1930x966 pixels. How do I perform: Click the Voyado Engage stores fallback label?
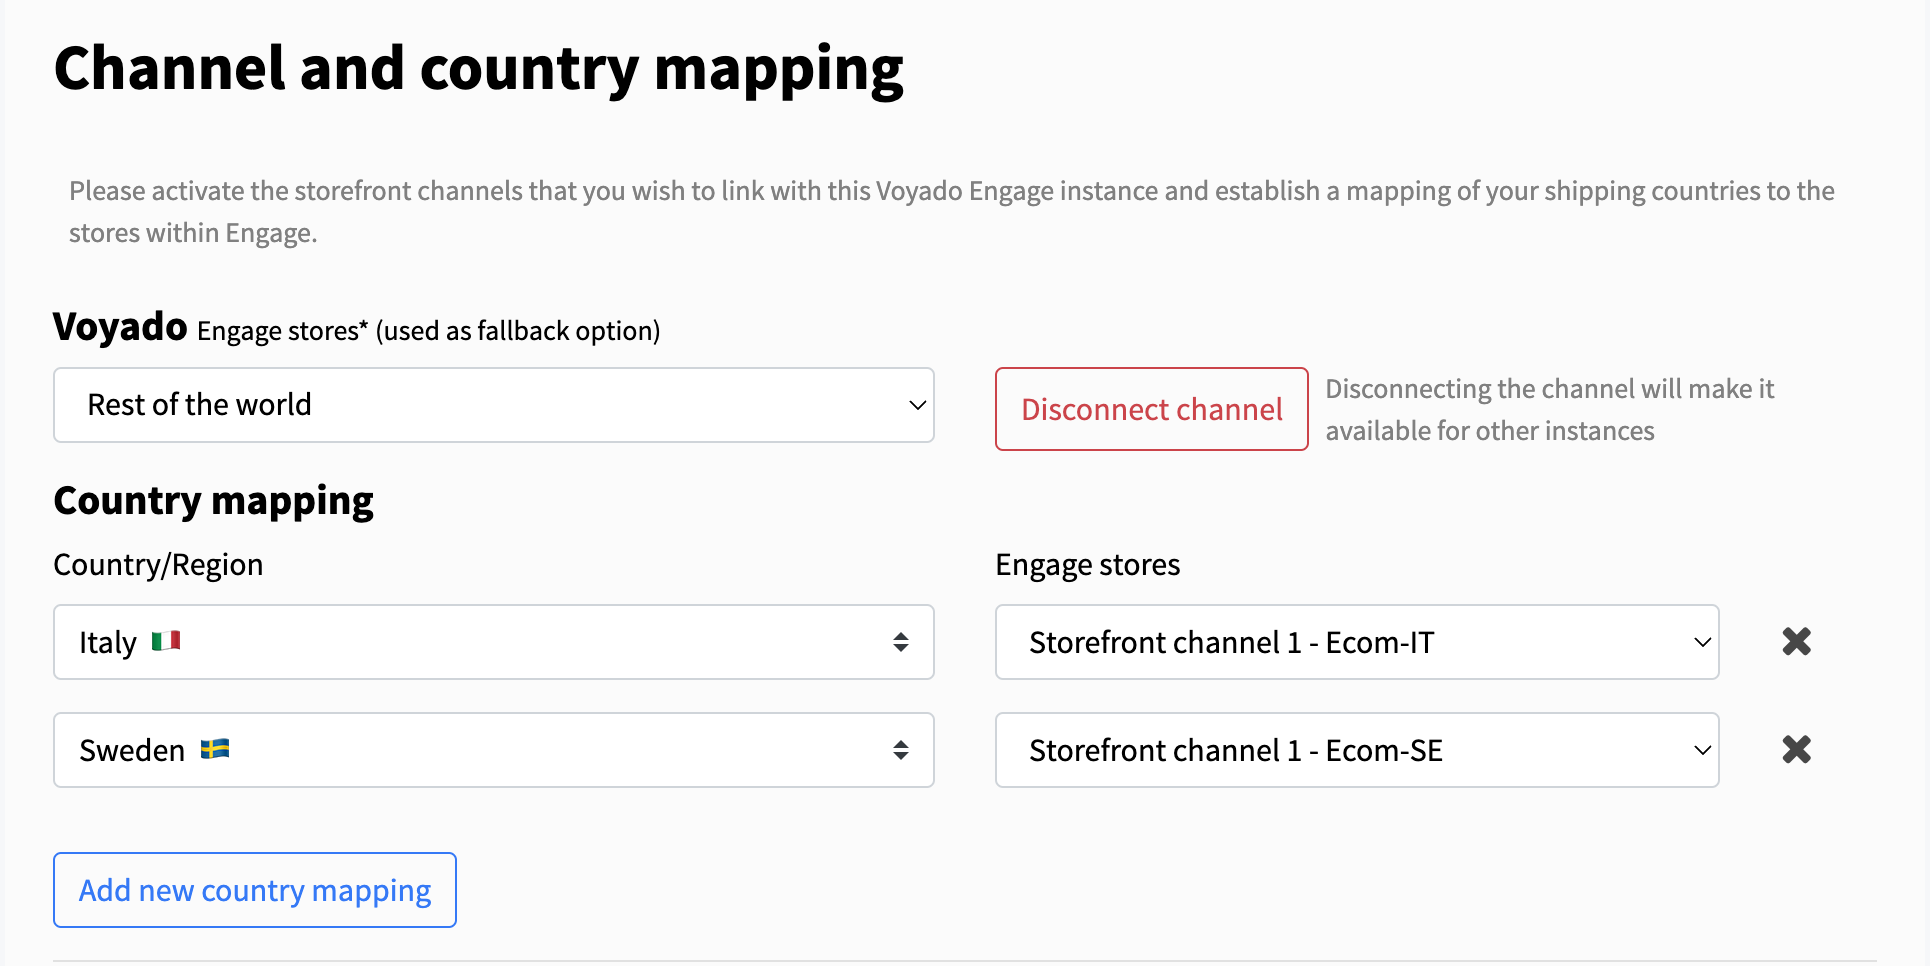coord(357,328)
